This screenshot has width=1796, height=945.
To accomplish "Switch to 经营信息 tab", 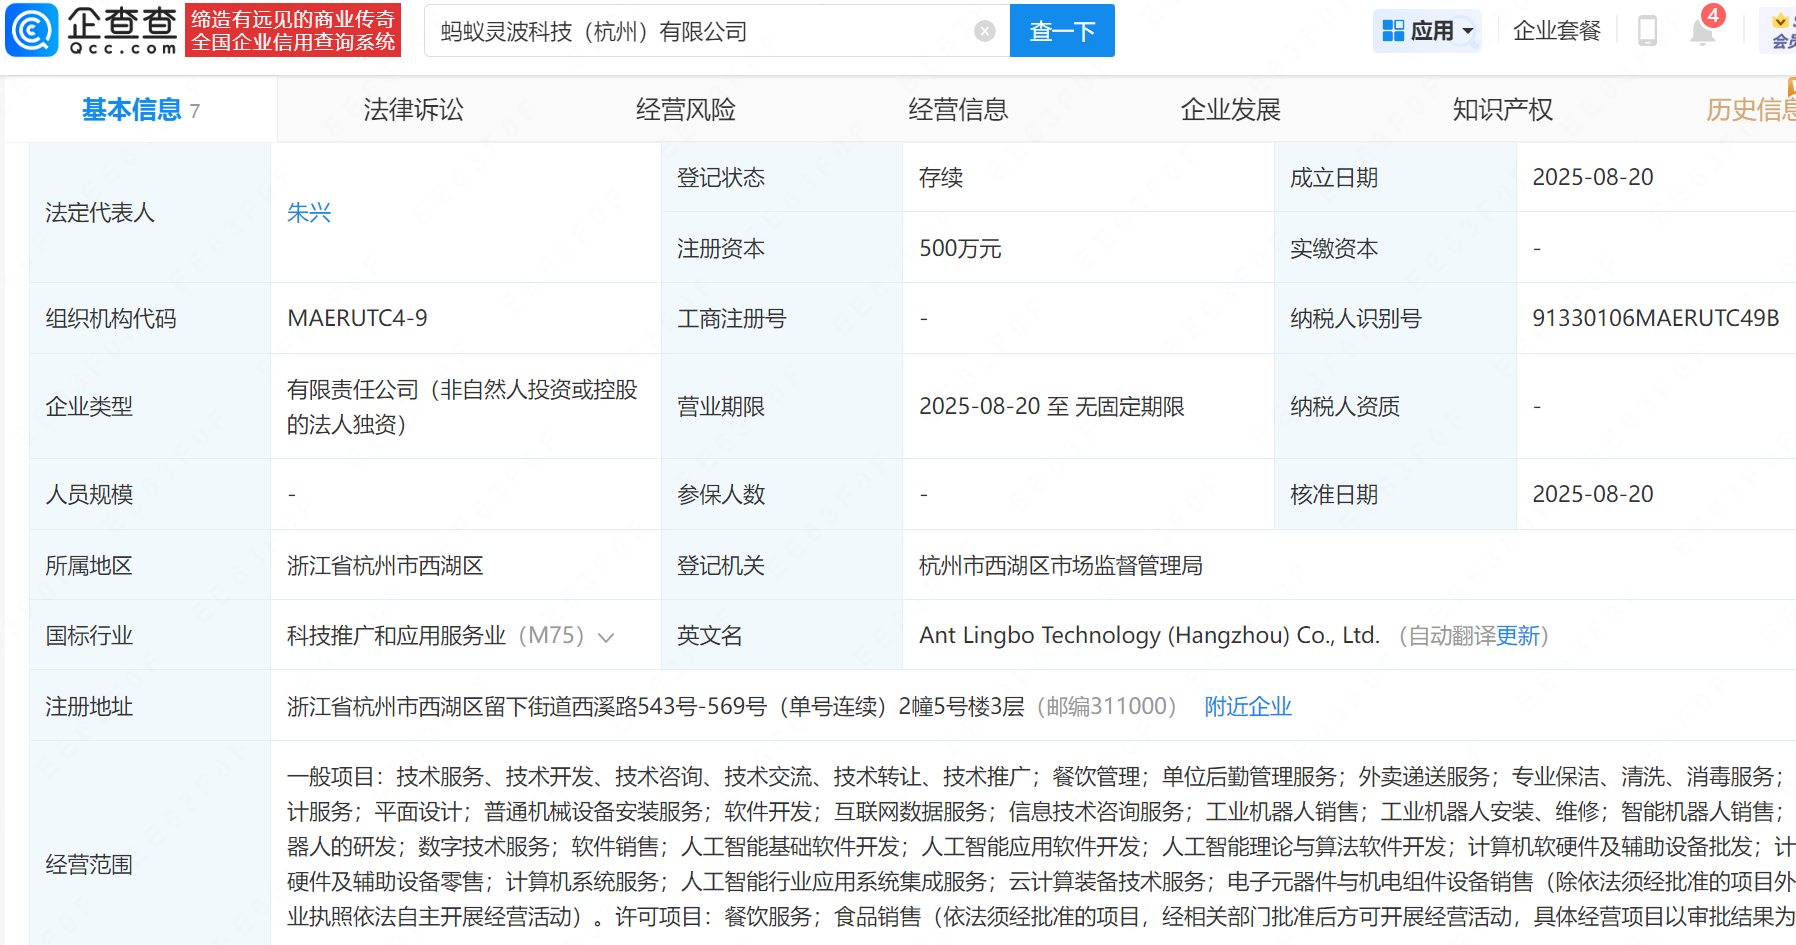I will point(958,109).
